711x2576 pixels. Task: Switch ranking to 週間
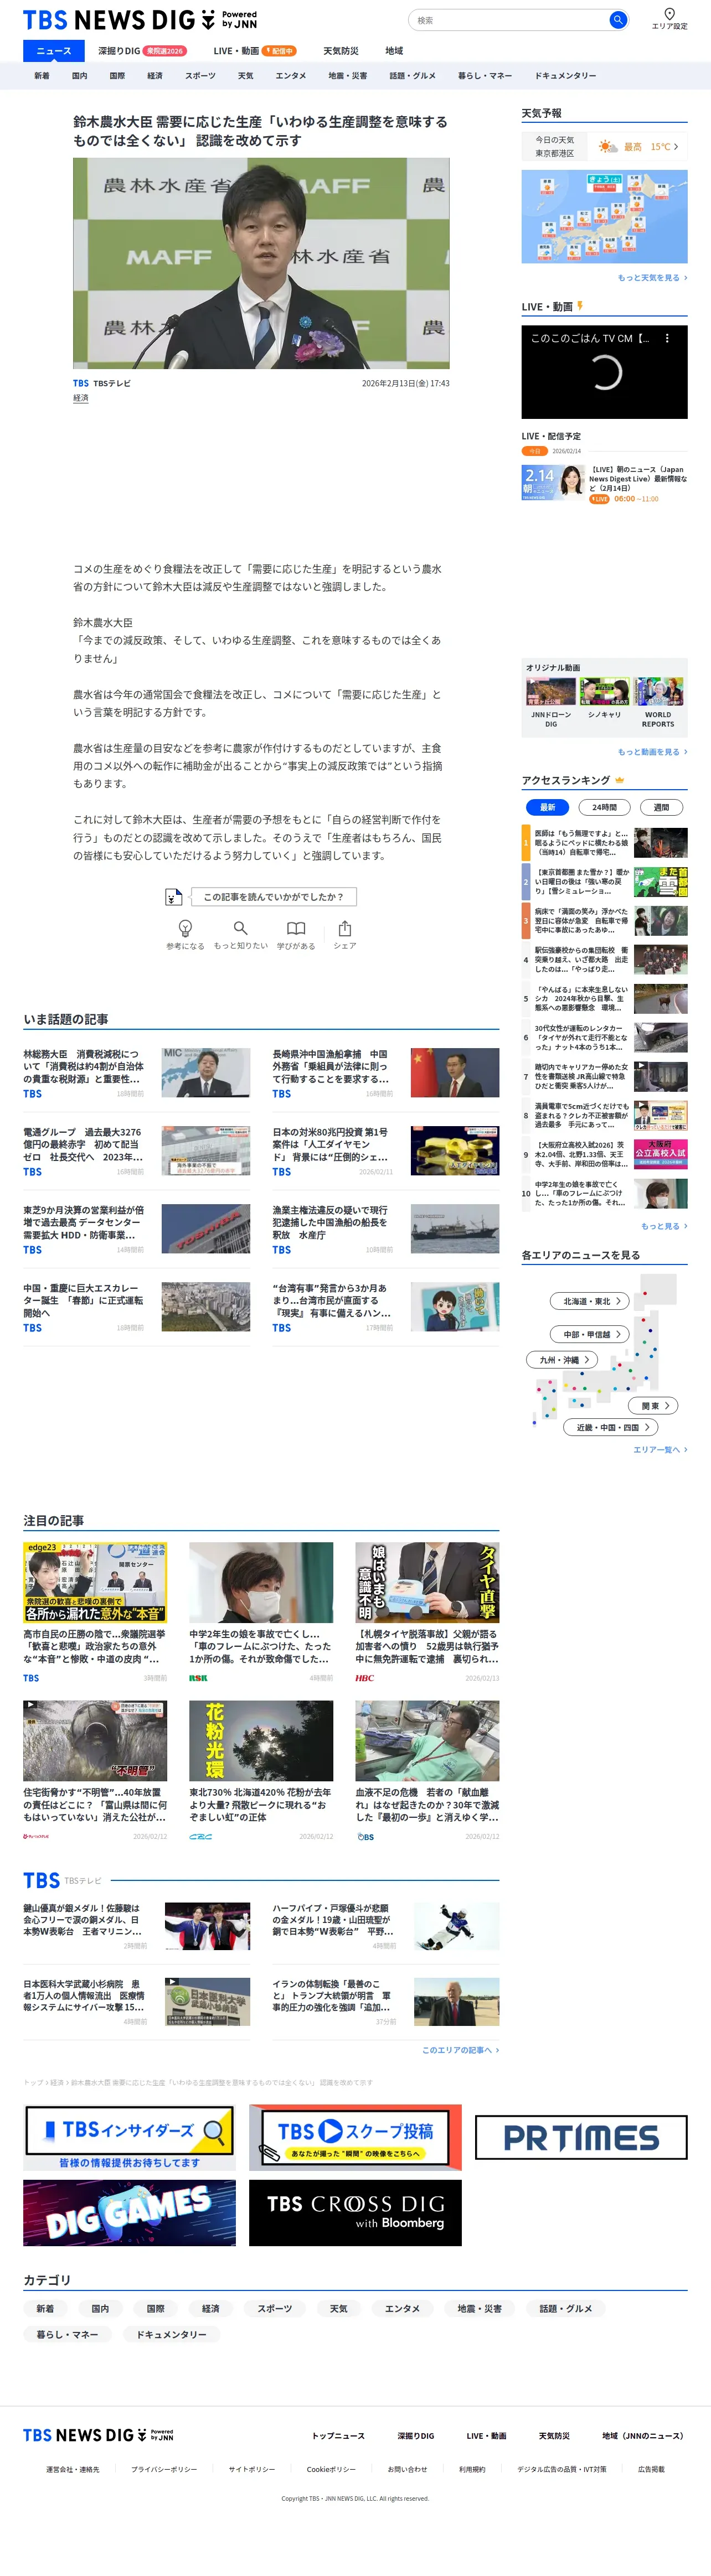(661, 807)
